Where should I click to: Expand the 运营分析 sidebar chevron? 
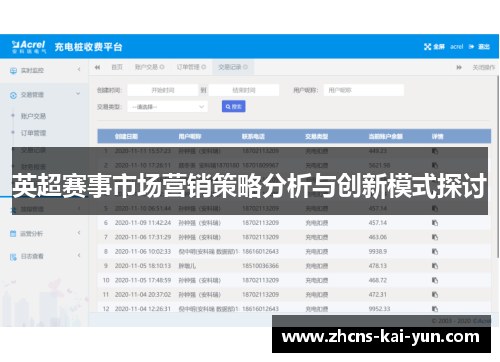point(79,233)
